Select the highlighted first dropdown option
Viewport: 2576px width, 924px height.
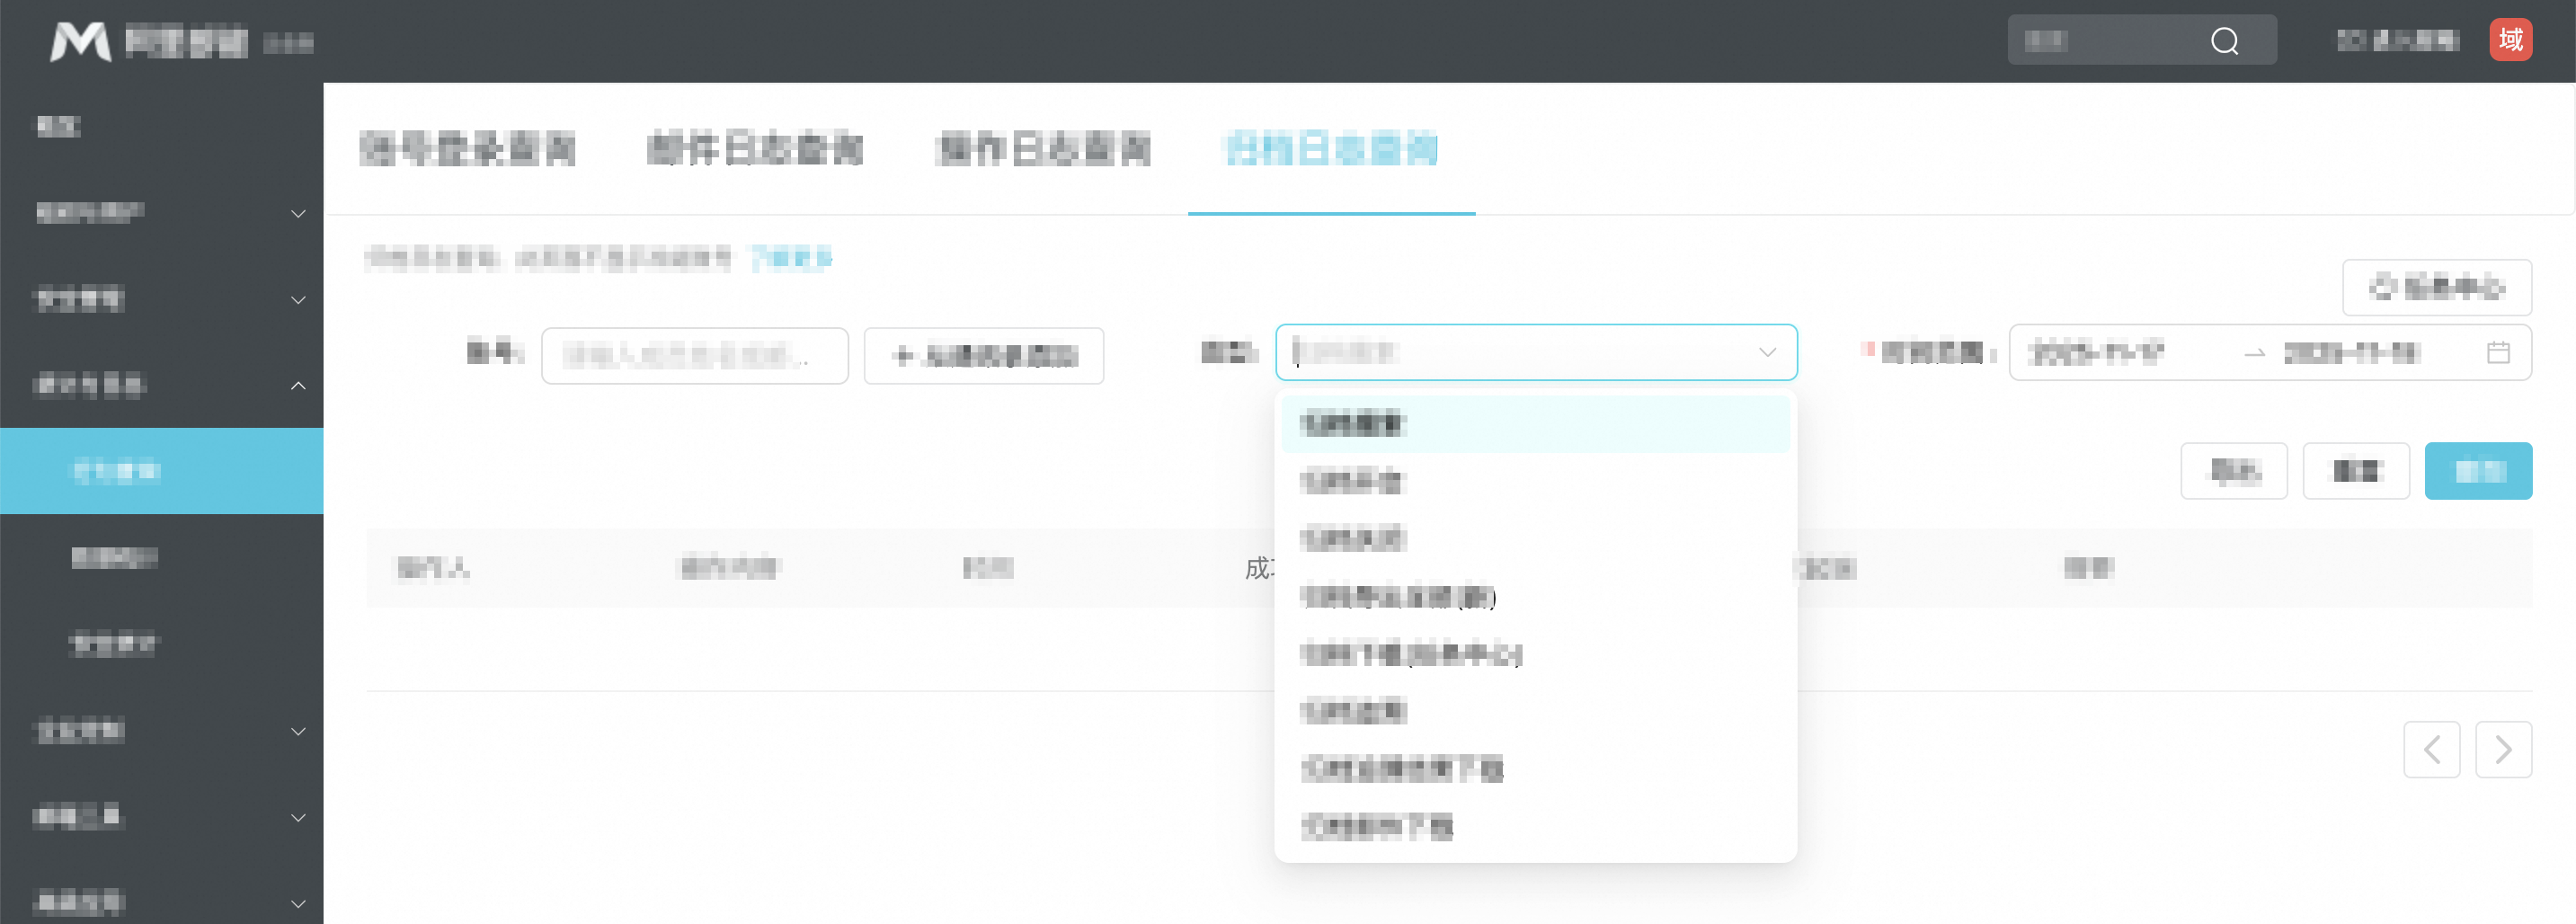1535,424
